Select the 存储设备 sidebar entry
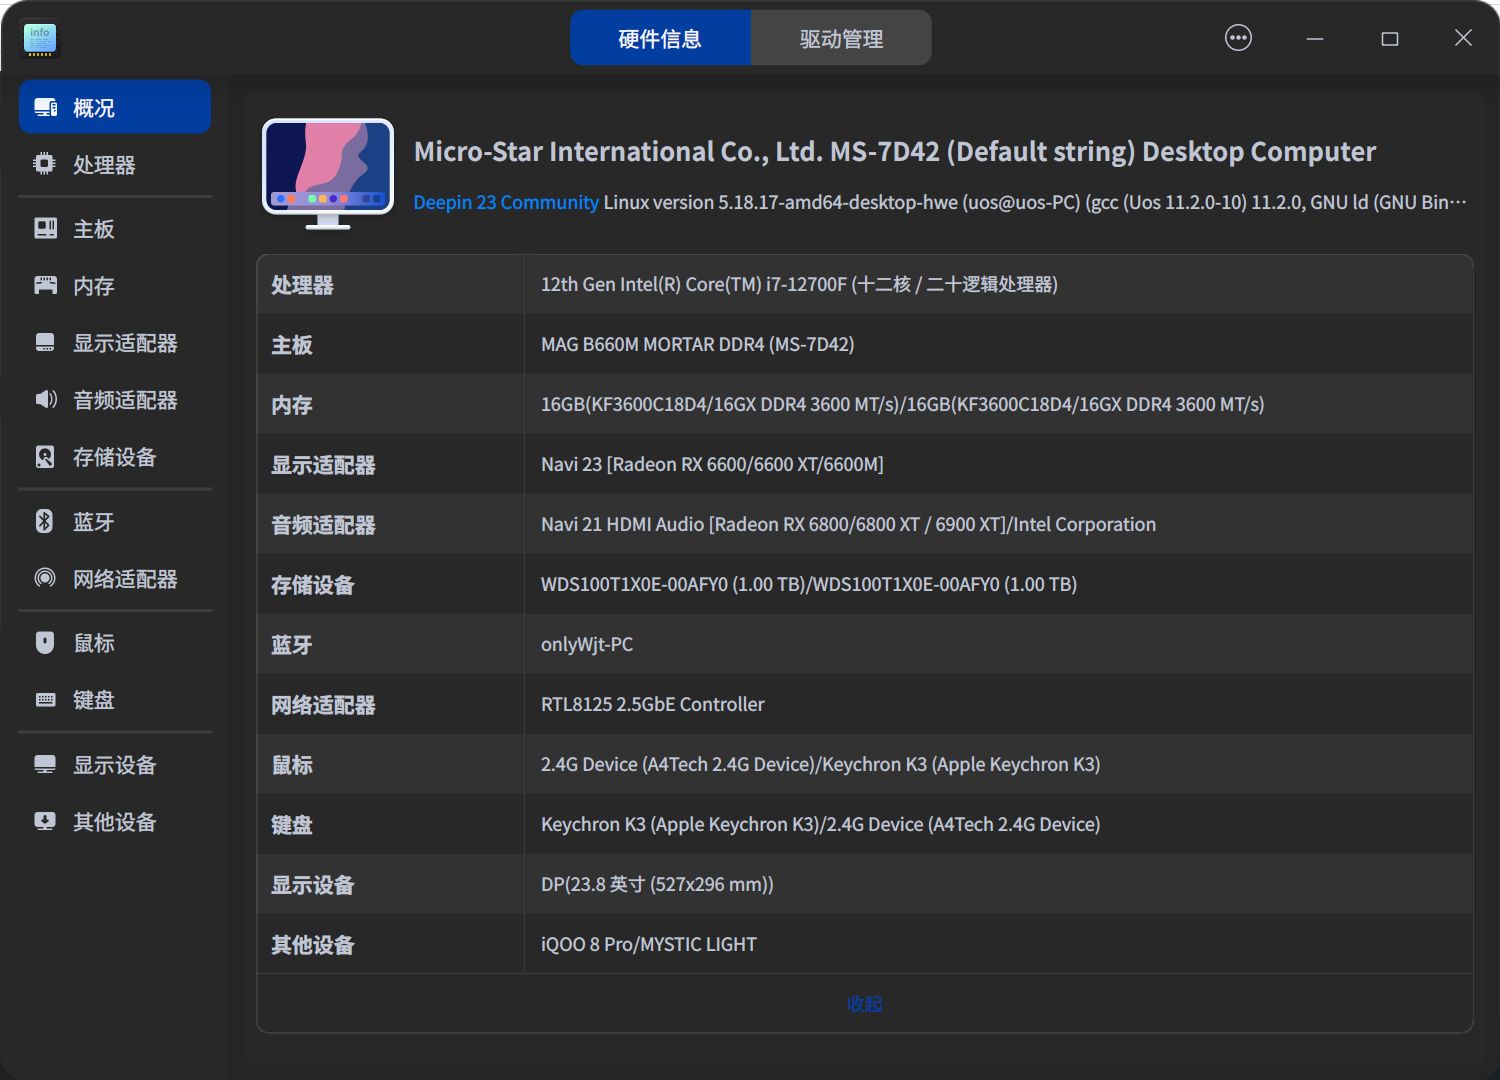 pos(112,457)
